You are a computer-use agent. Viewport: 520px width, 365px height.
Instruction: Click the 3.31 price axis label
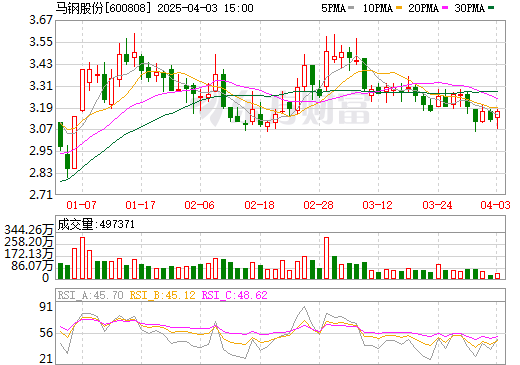click(x=41, y=86)
